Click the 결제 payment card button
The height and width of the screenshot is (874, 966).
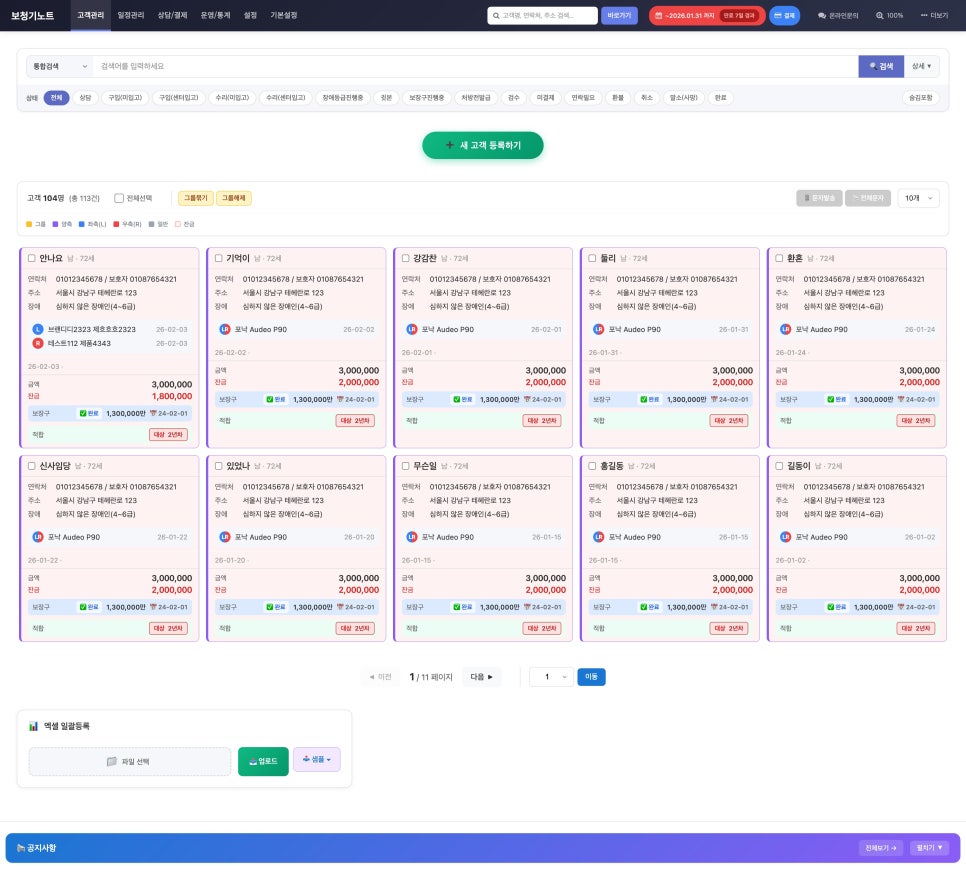(x=784, y=16)
